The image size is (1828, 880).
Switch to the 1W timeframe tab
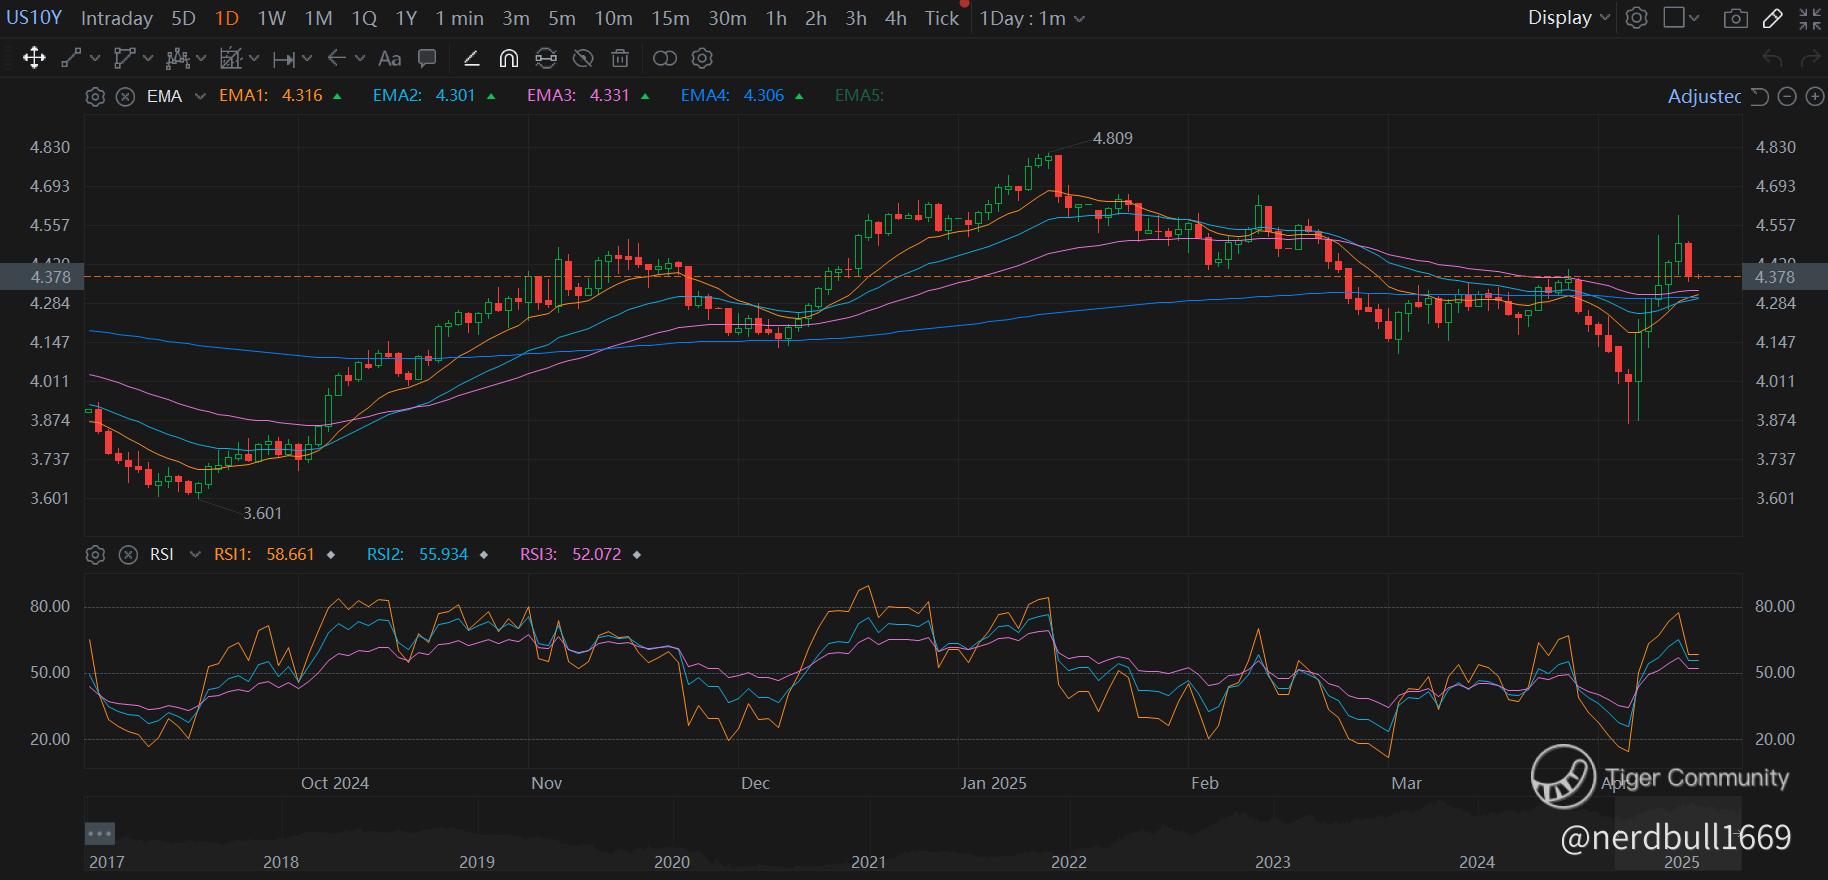pos(271,18)
